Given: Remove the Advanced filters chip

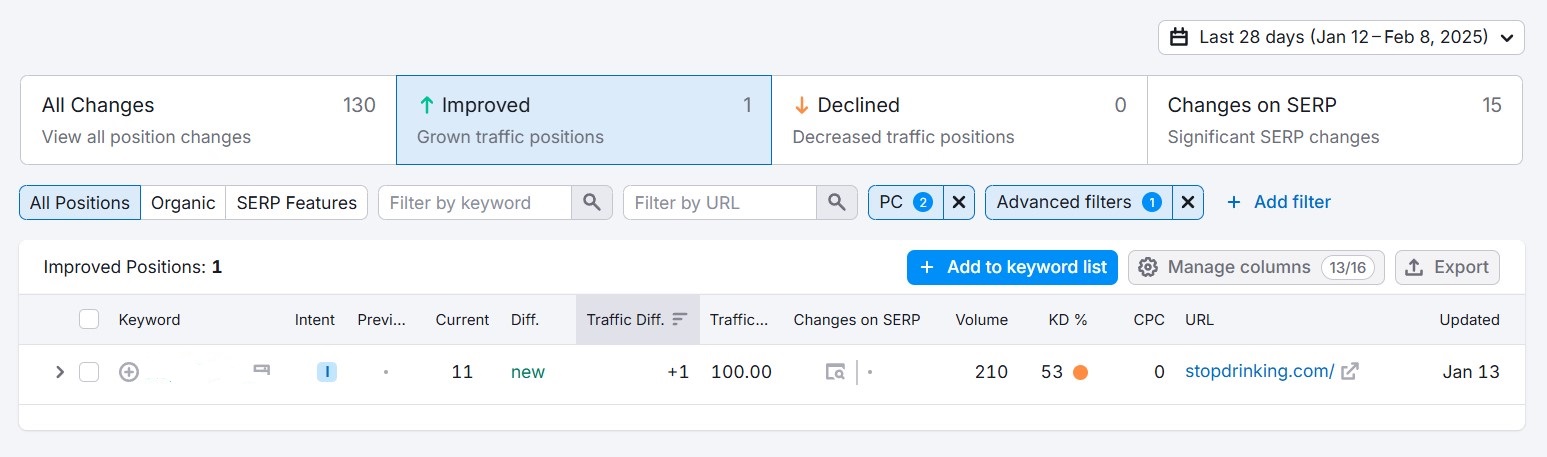Looking at the screenshot, I should tap(1187, 203).
